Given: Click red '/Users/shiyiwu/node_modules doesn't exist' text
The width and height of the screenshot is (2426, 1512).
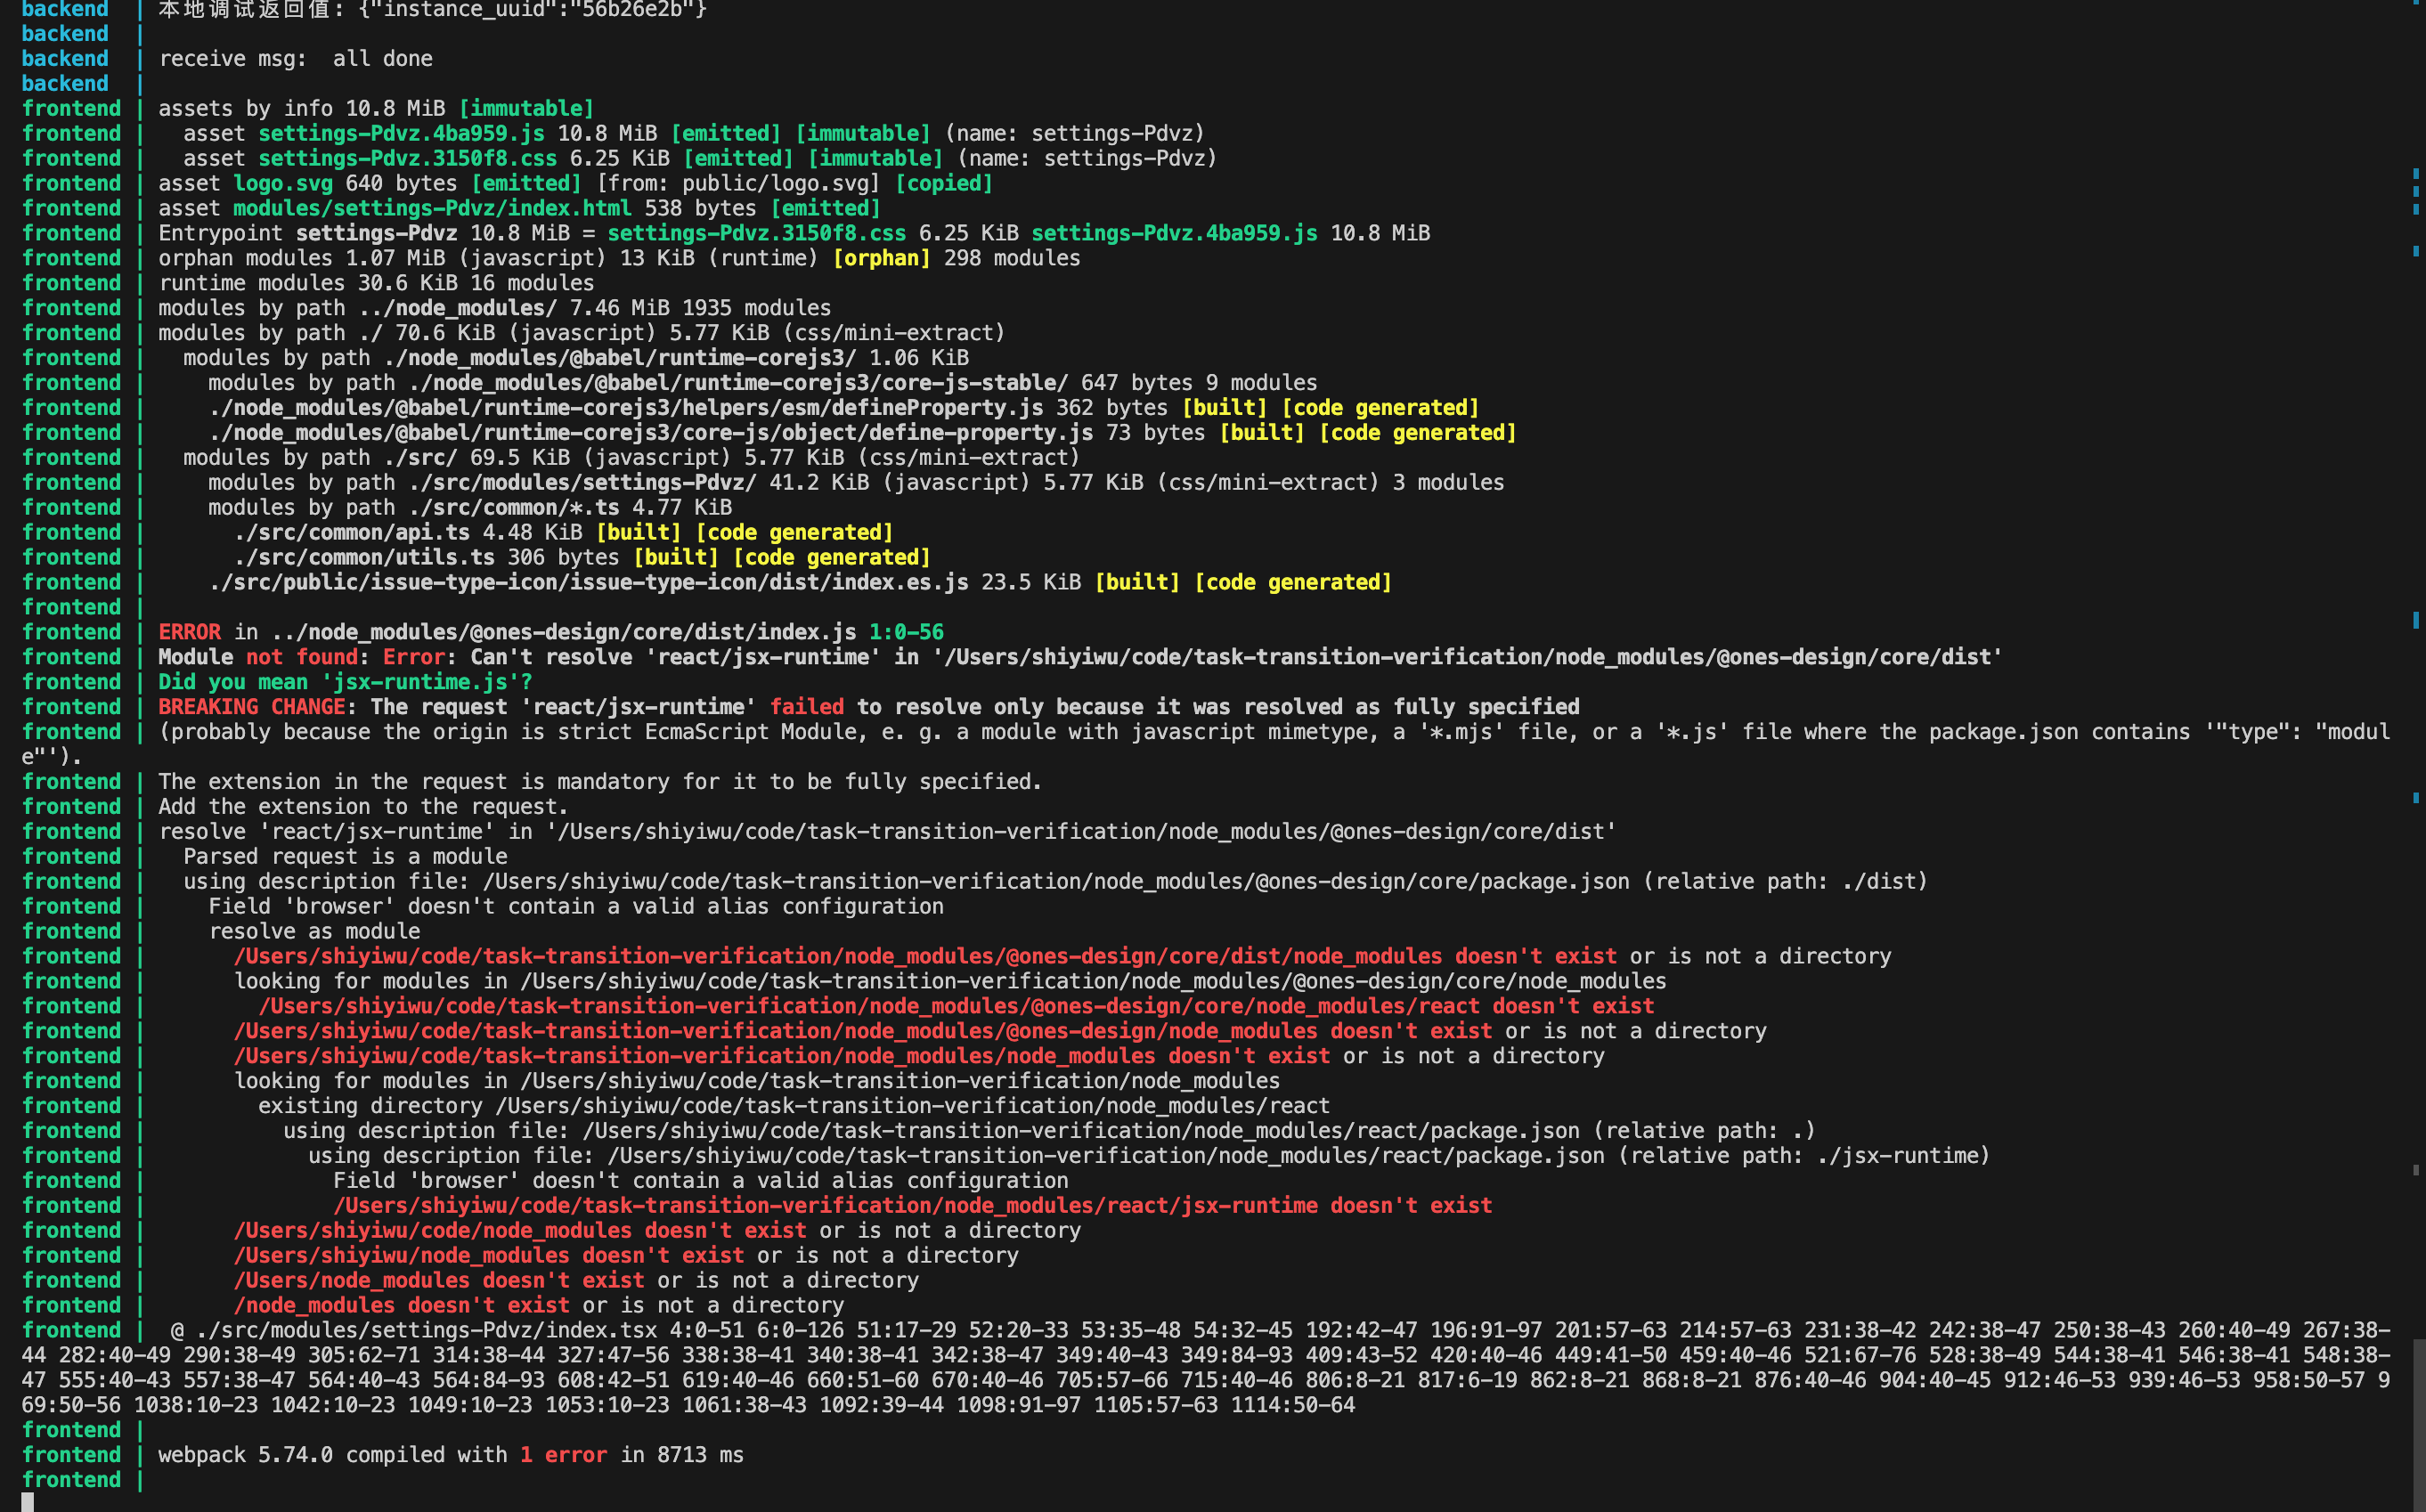Looking at the screenshot, I should pyautogui.click(x=489, y=1256).
